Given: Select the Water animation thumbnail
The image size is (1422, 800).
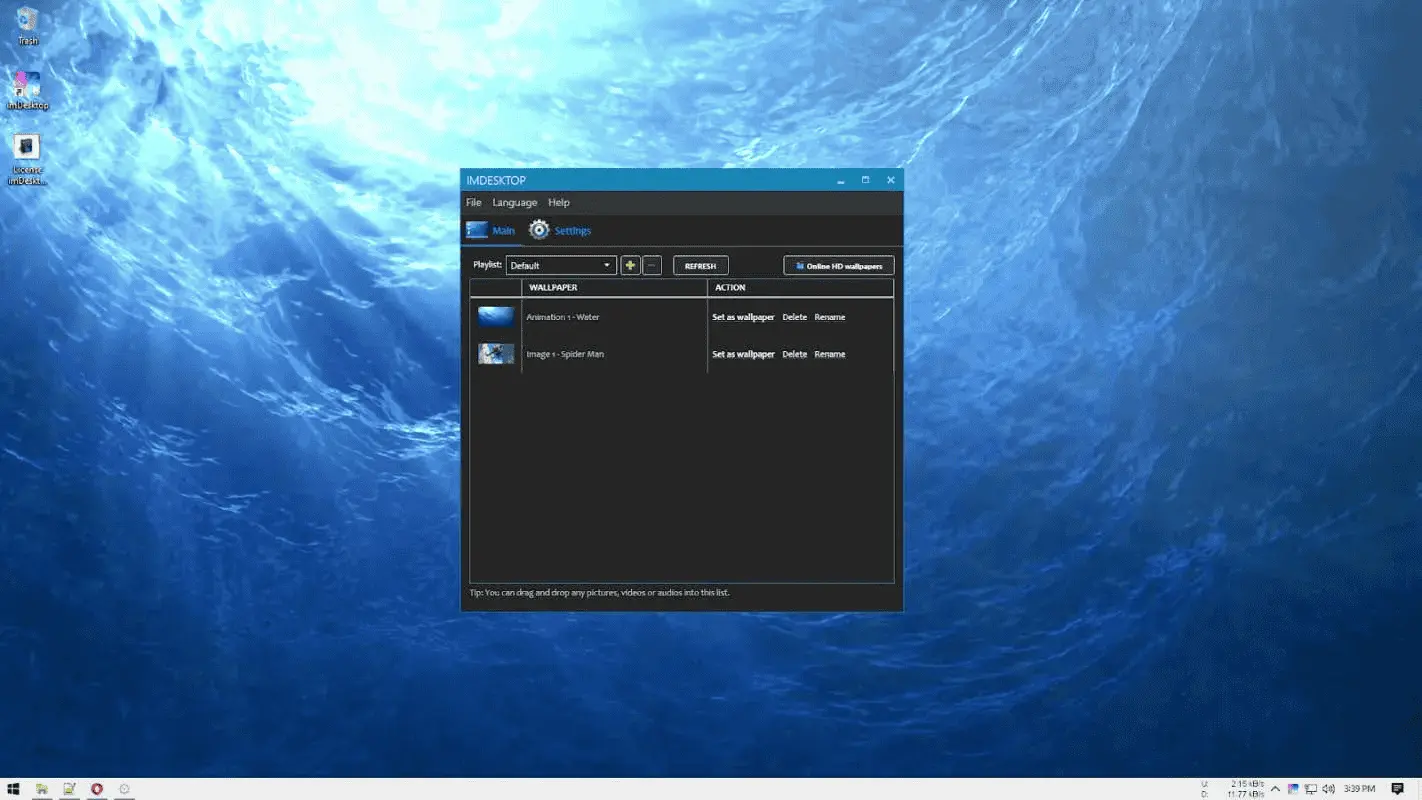Looking at the screenshot, I should coord(496,317).
